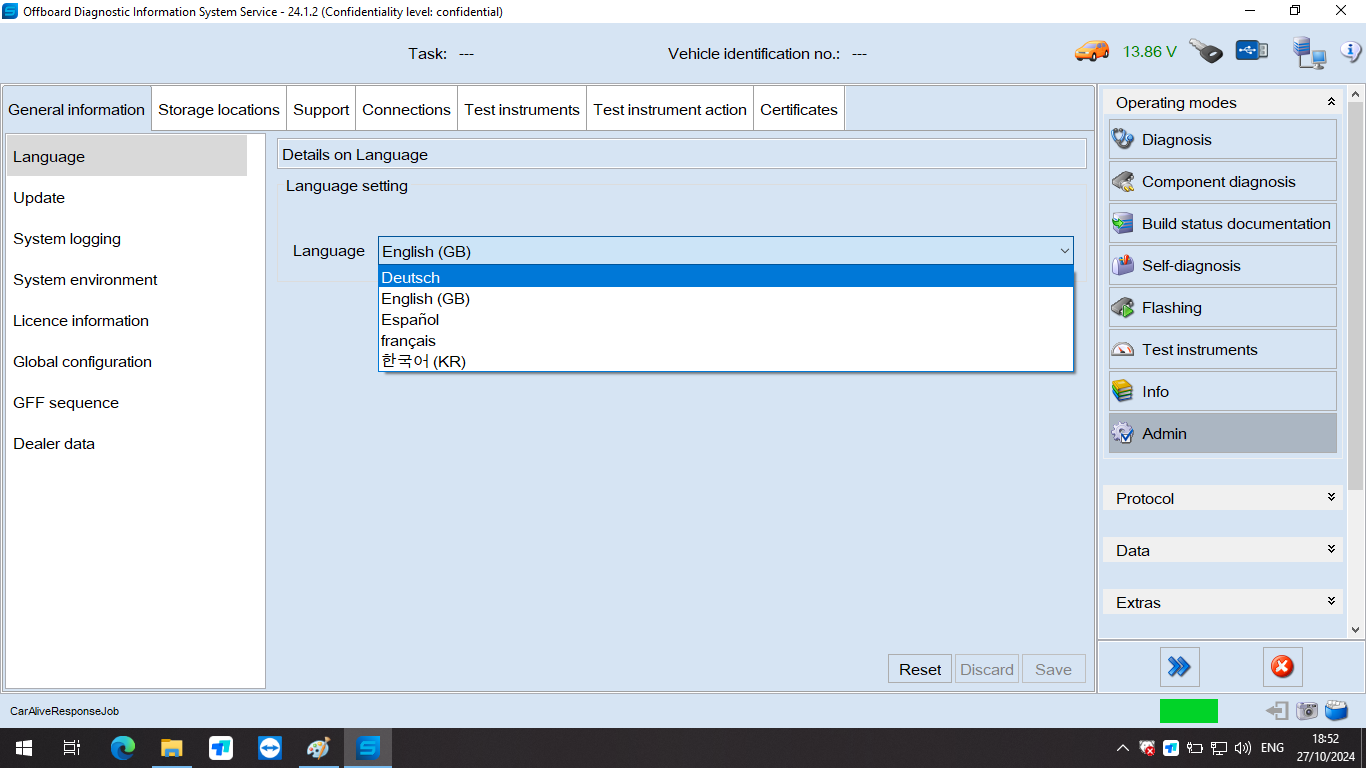
Task: Choose Español in the language dropdown
Action: click(x=725, y=320)
